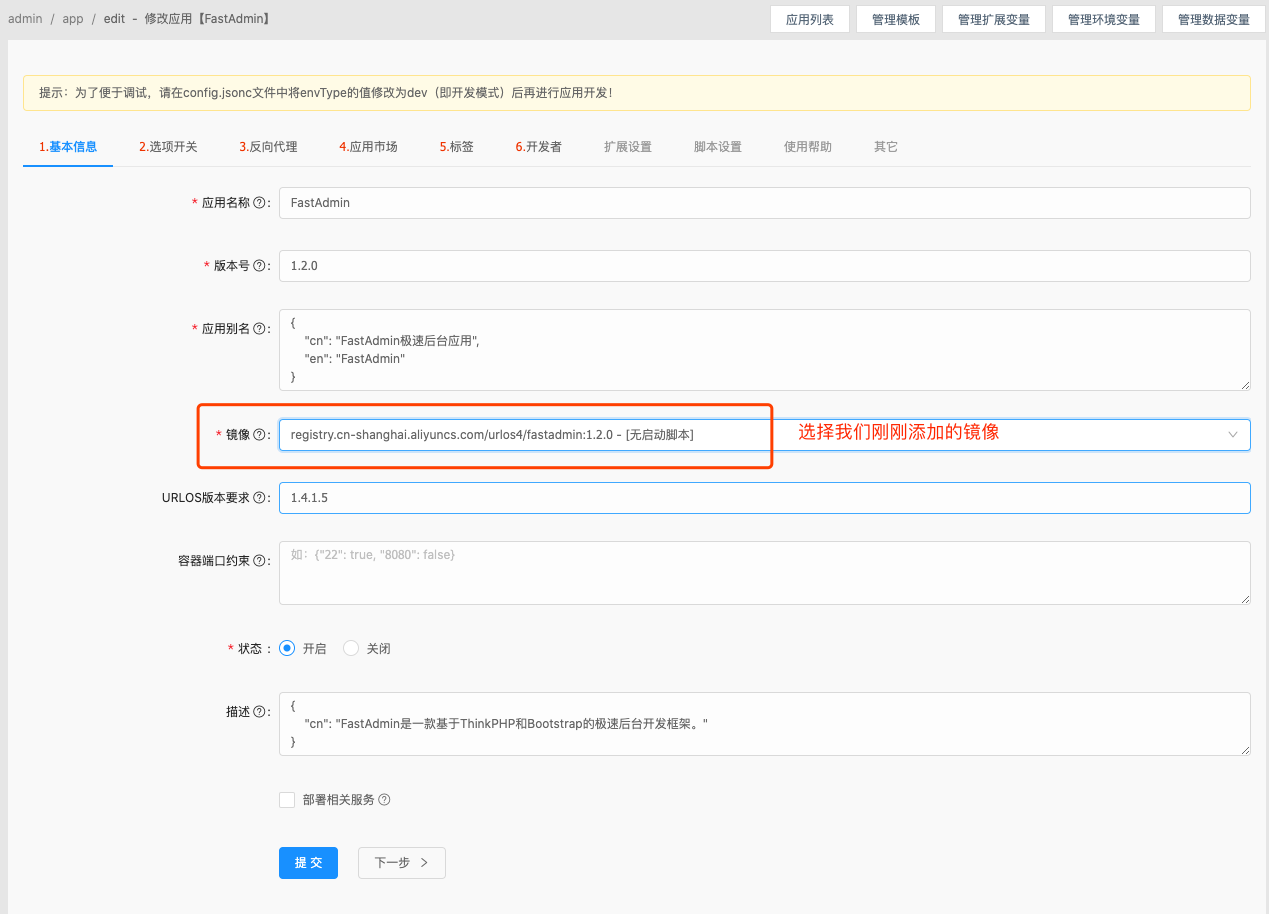Screen dimensions: 1269x914
Task: Open the tooltip icon next to 应用名称
Action: click(x=261, y=202)
